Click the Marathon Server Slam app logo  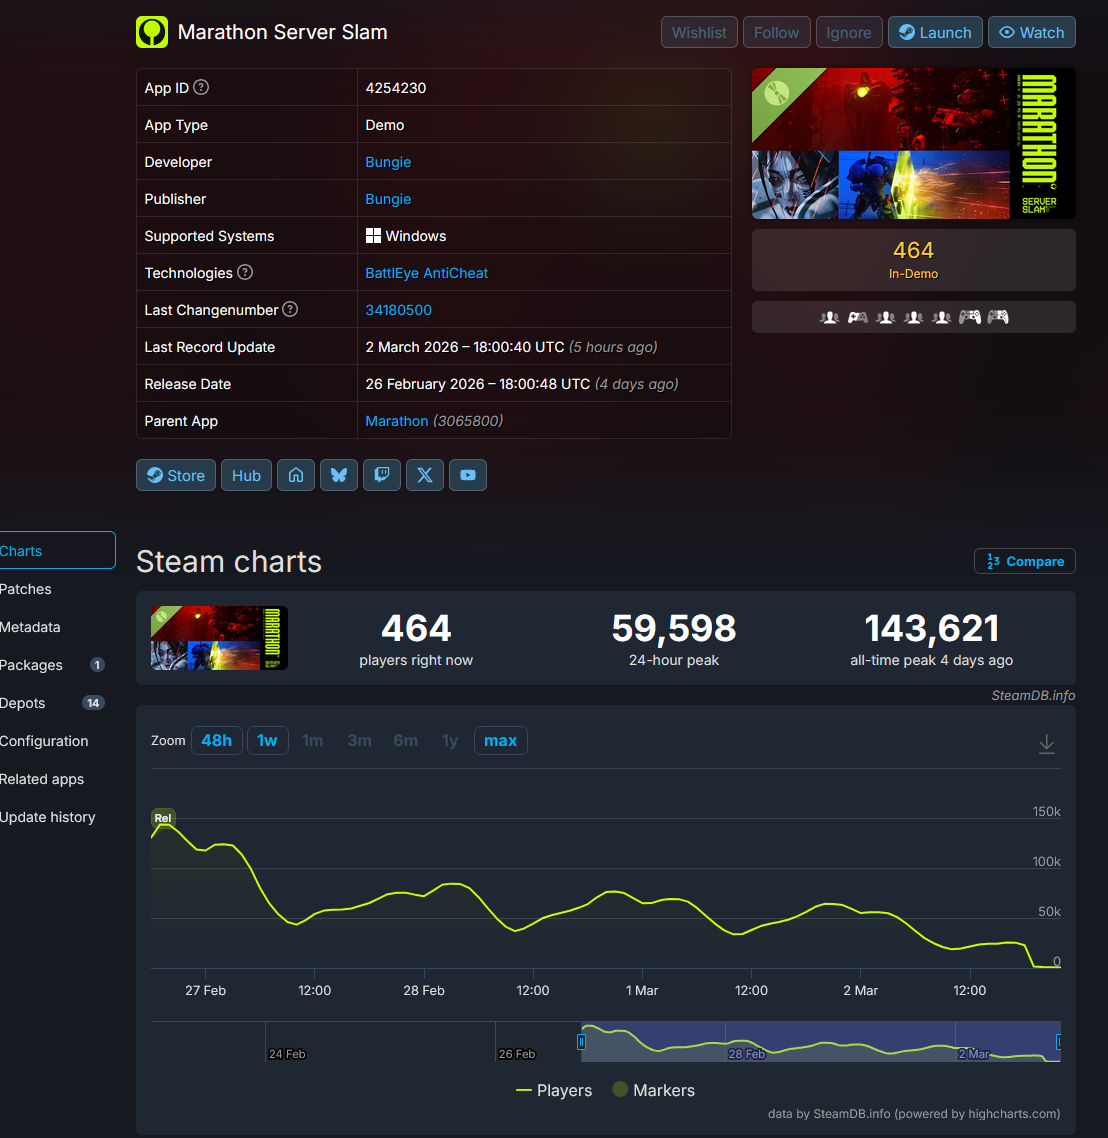[152, 32]
